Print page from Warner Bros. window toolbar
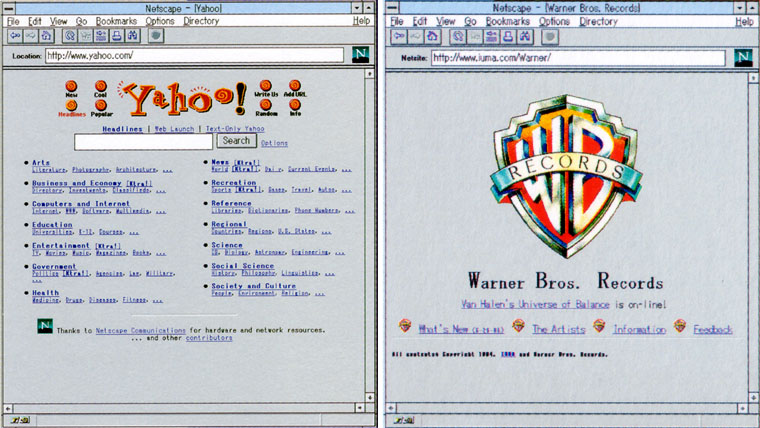The width and height of the screenshot is (760, 428). [x=507, y=37]
